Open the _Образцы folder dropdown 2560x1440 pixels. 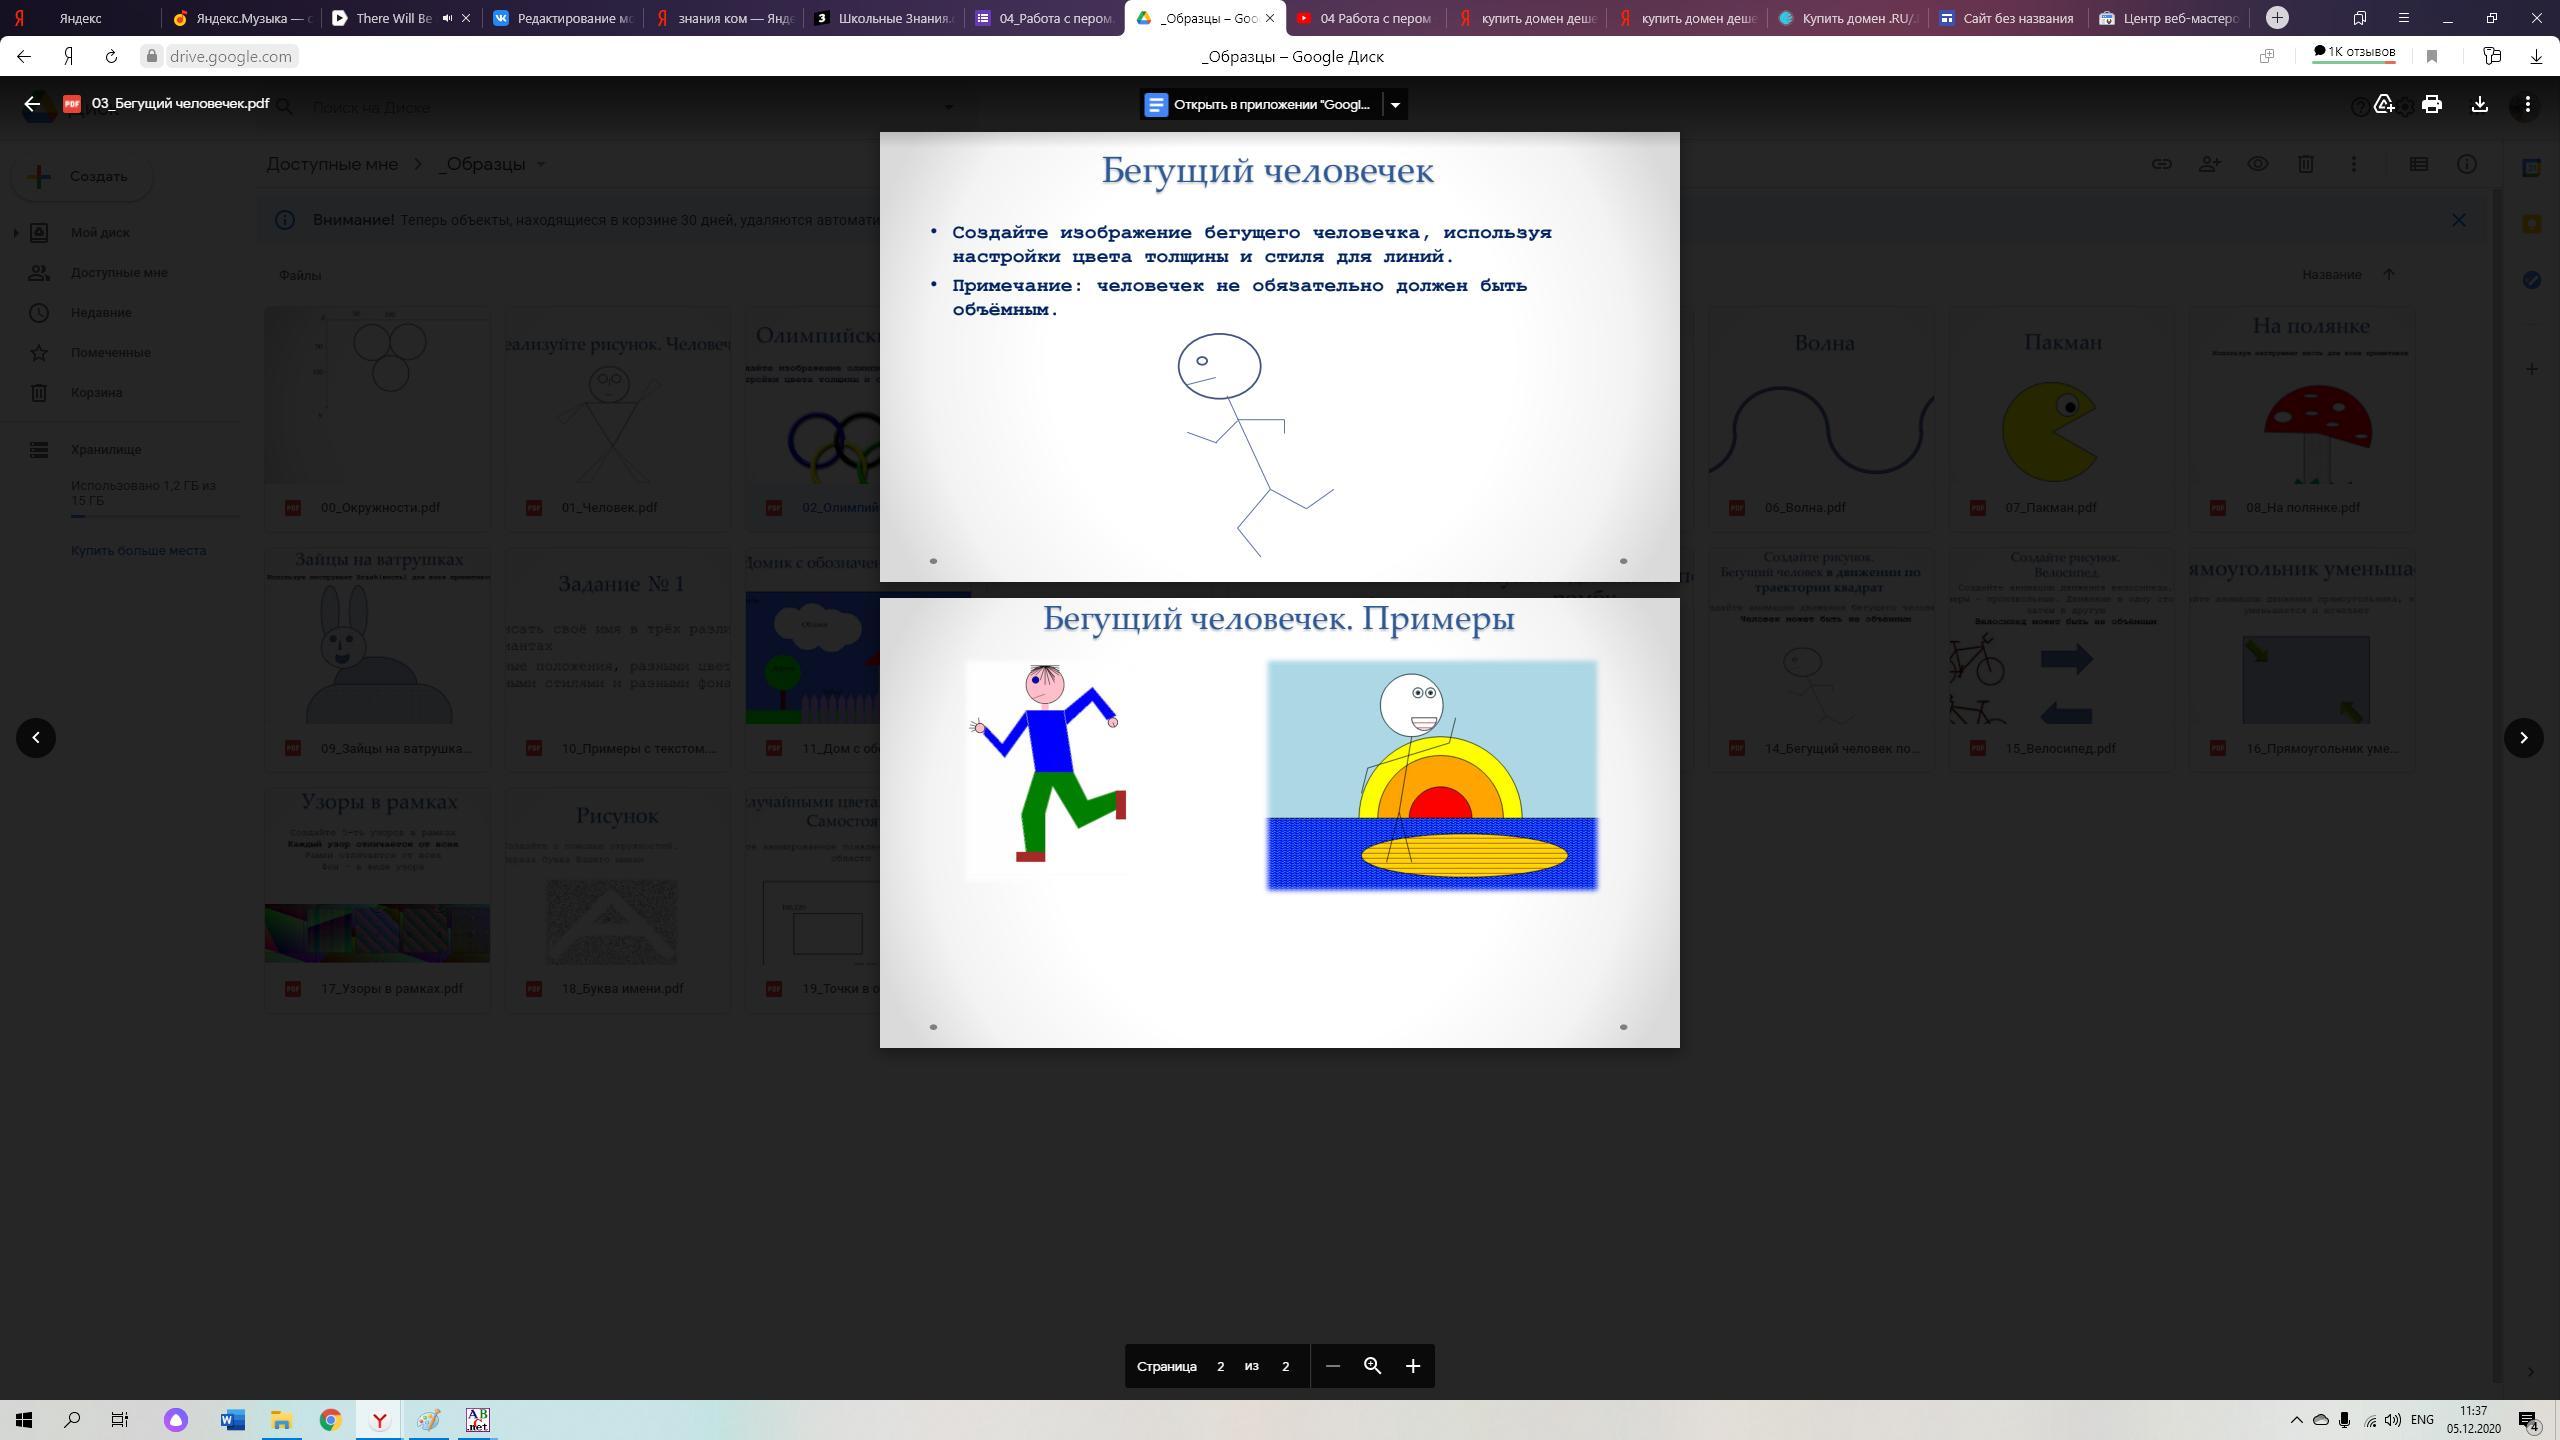(541, 164)
